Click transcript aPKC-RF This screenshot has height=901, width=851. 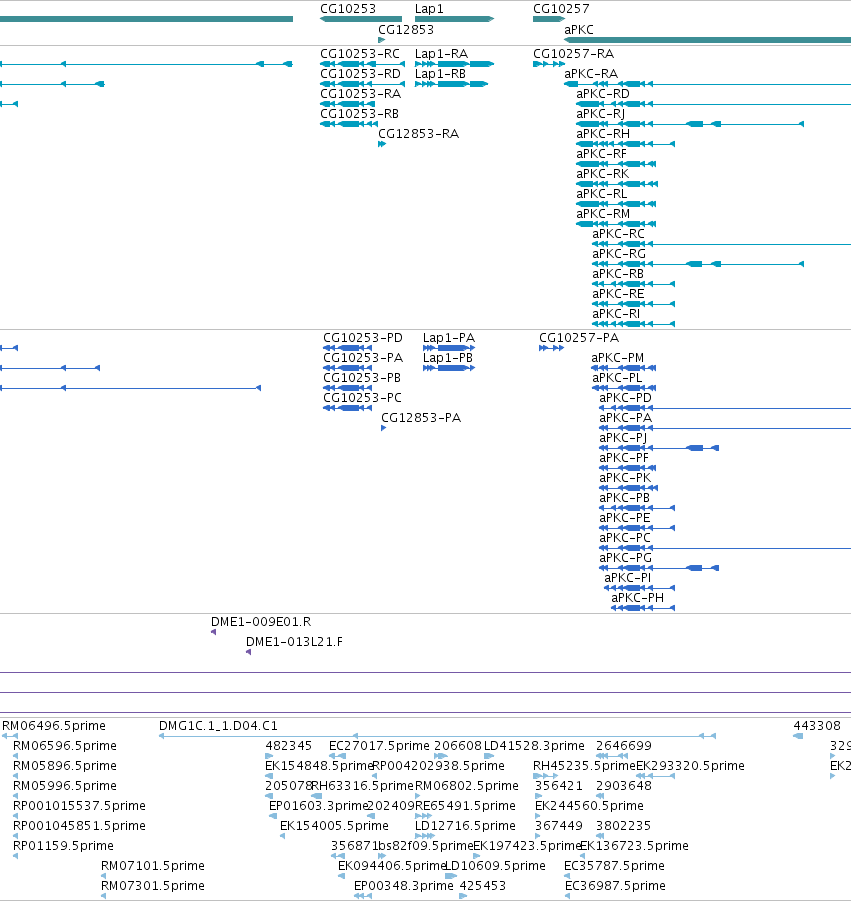[601, 154]
